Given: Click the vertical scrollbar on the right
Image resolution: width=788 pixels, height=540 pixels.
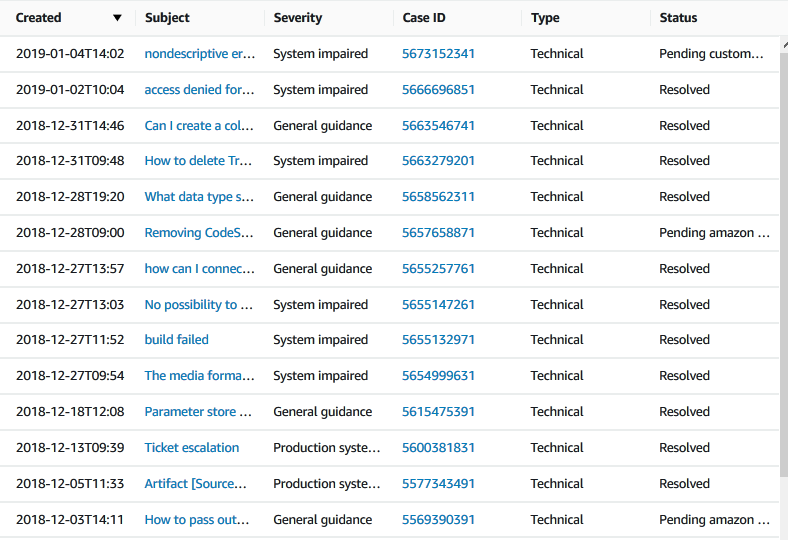Looking at the screenshot, I should (783, 259).
